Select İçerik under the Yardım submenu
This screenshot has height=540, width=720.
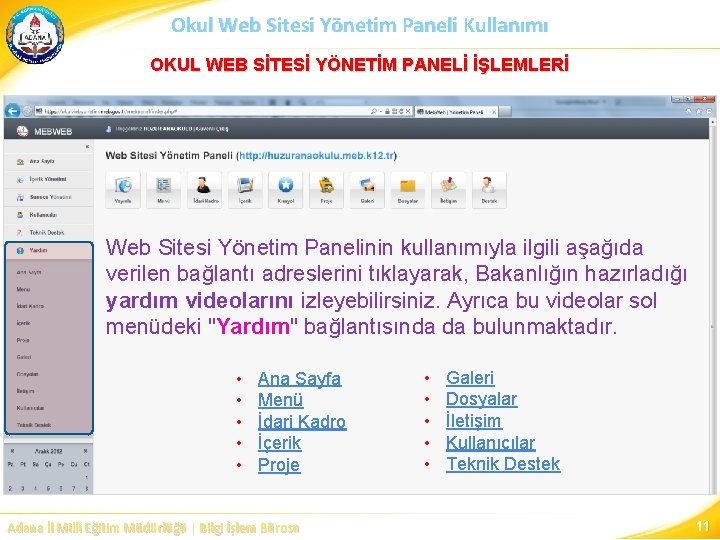tap(23, 323)
